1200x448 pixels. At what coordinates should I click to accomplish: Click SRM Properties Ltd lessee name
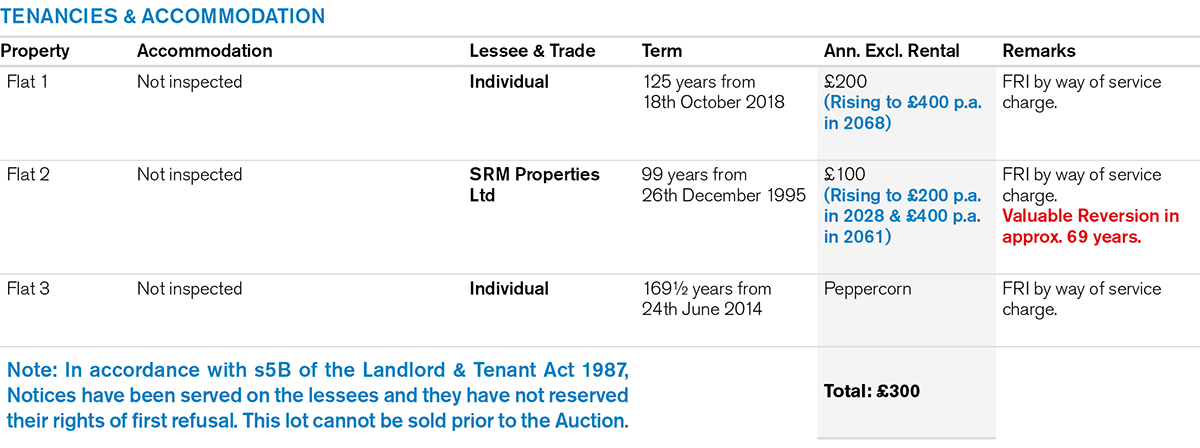pyautogui.click(x=534, y=185)
